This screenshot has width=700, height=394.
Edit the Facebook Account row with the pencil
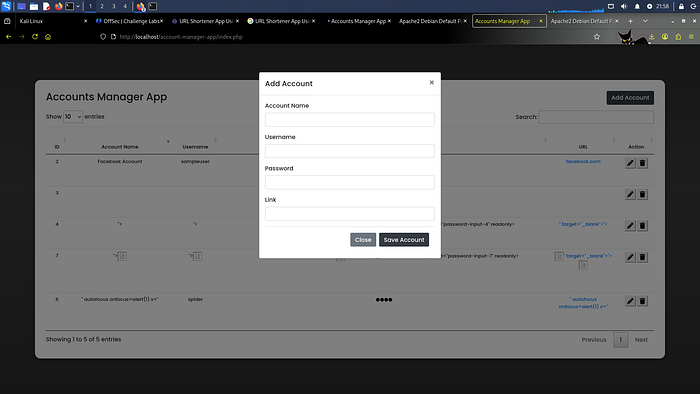pyautogui.click(x=630, y=163)
